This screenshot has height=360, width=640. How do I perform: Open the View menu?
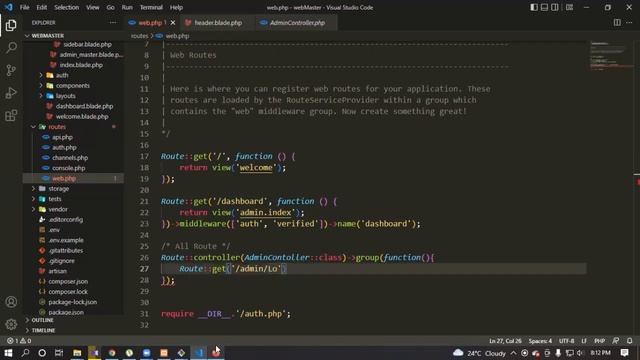[93, 7]
